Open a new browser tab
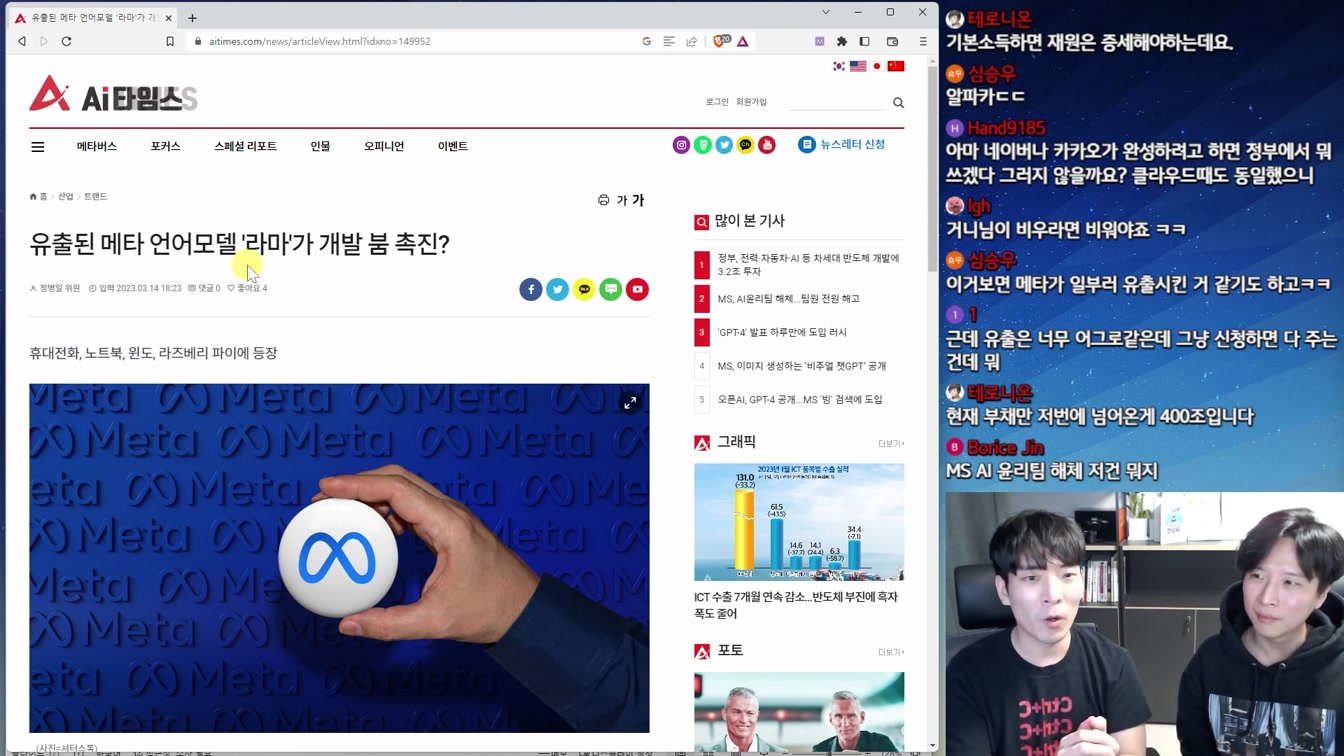The width and height of the screenshot is (1344, 756). coord(192,18)
